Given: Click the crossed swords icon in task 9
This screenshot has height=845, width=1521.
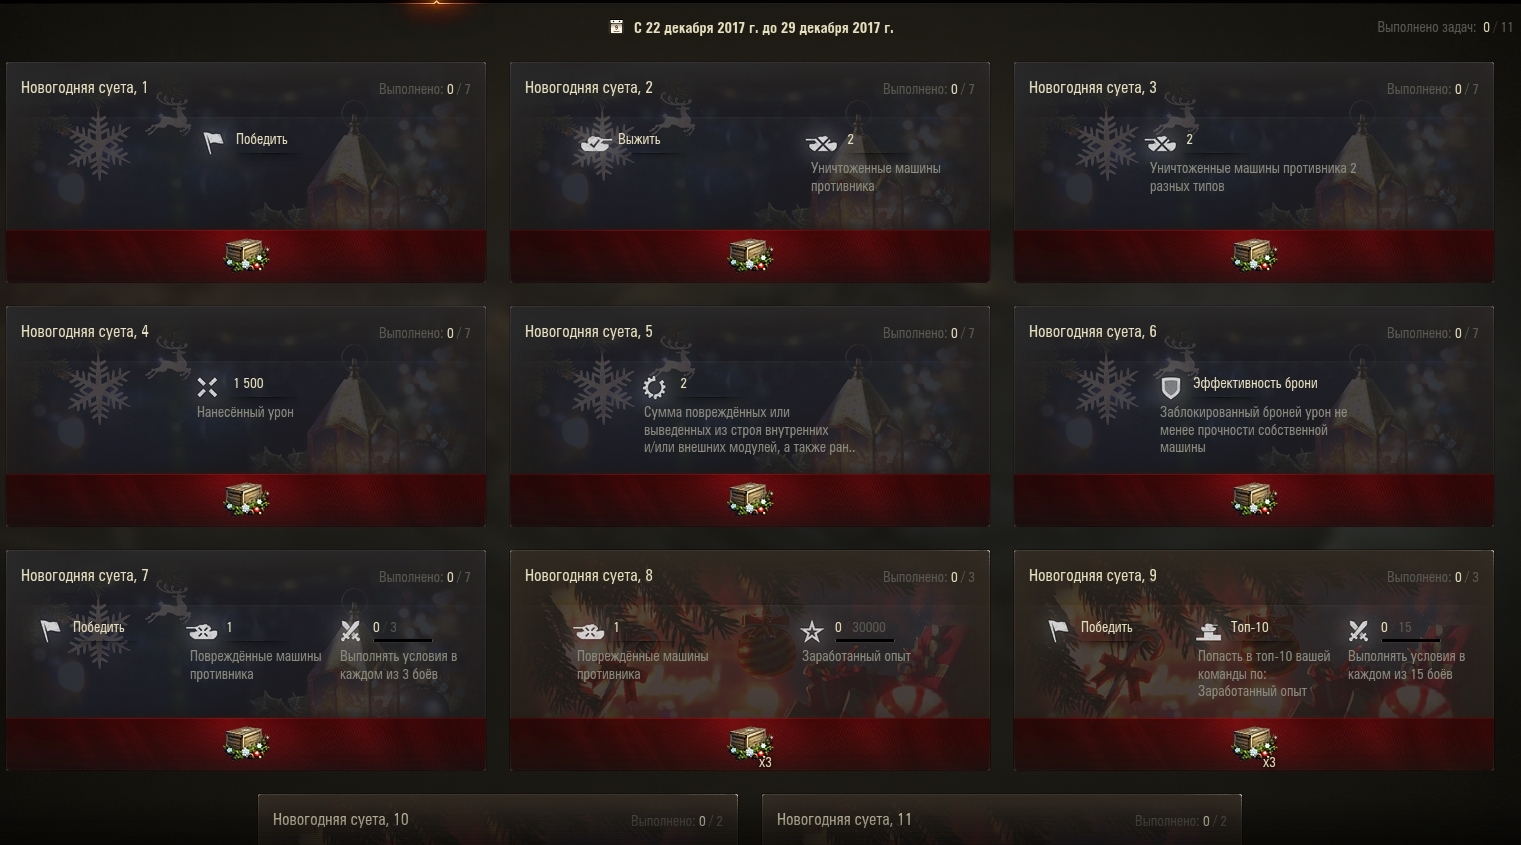Looking at the screenshot, I should tap(1358, 631).
